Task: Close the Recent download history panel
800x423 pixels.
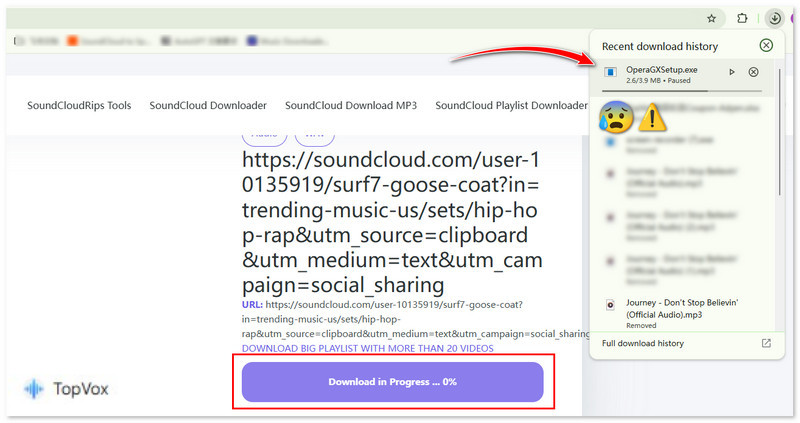Action: click(x=766, y=45)
